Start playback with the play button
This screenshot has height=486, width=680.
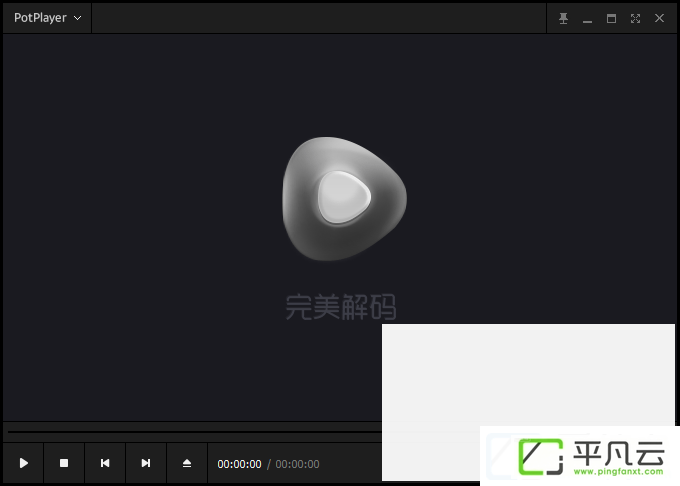click(x=23, y=463)
